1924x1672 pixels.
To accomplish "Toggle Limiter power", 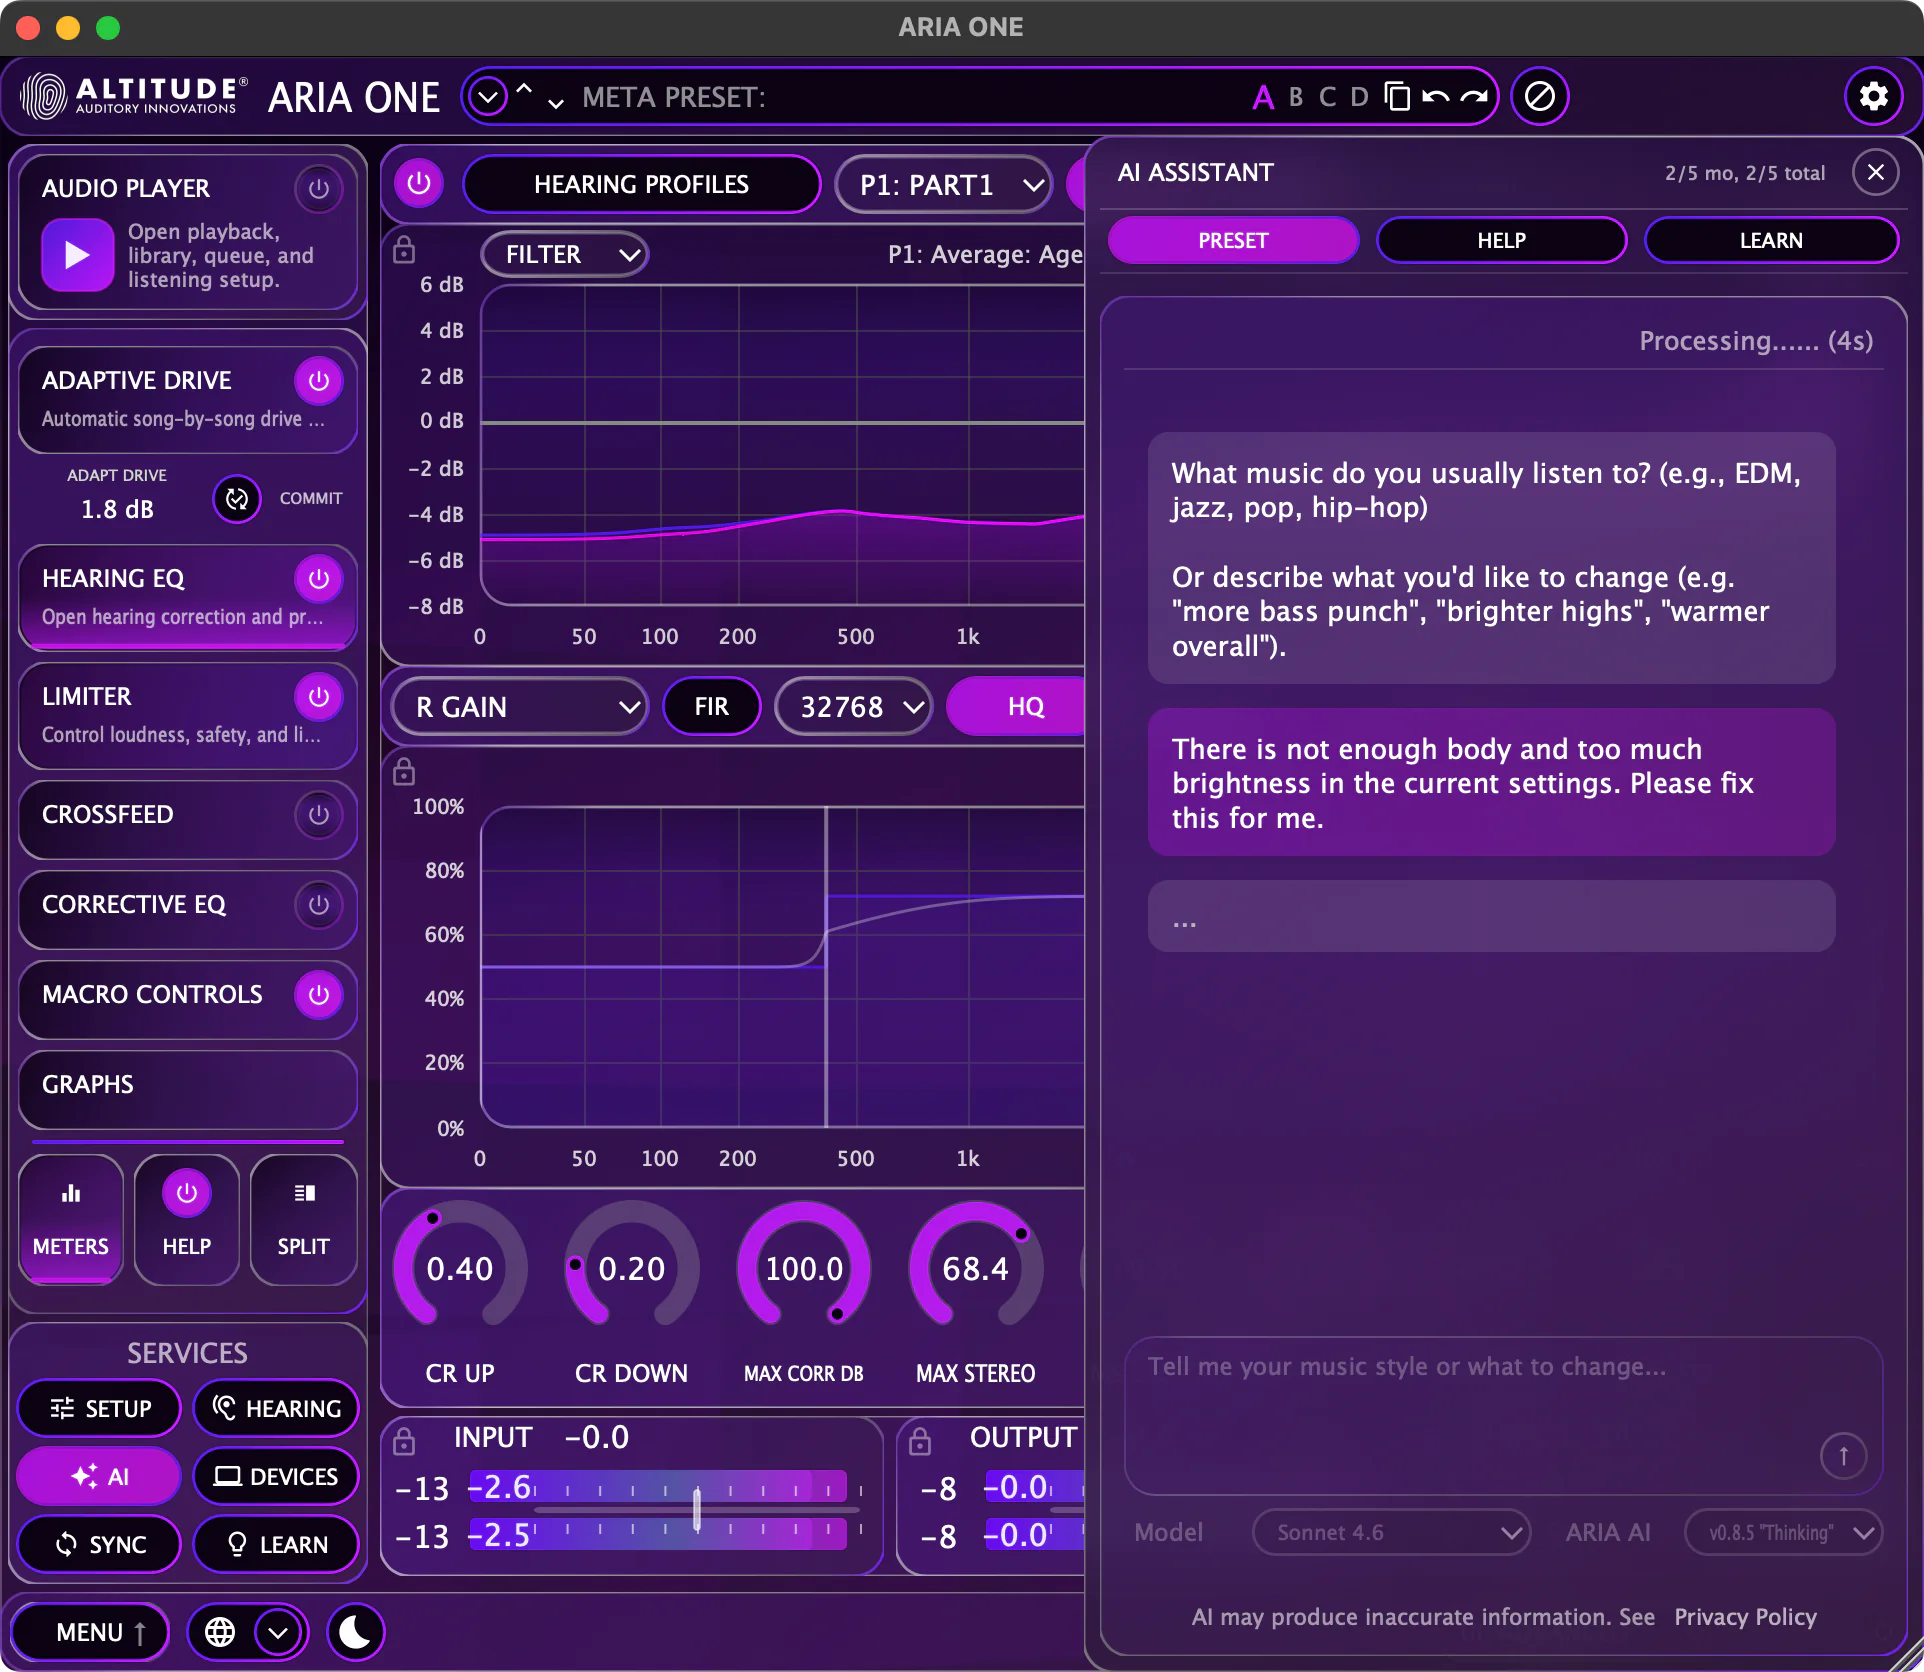I will tap(319, 696).
